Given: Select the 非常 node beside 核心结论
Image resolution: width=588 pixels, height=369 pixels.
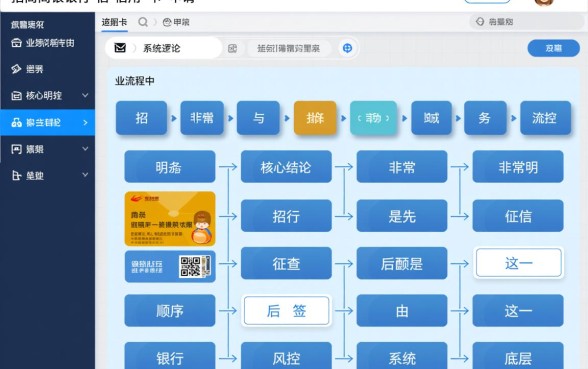Looking at the screenshot, I should click(402, 167).
